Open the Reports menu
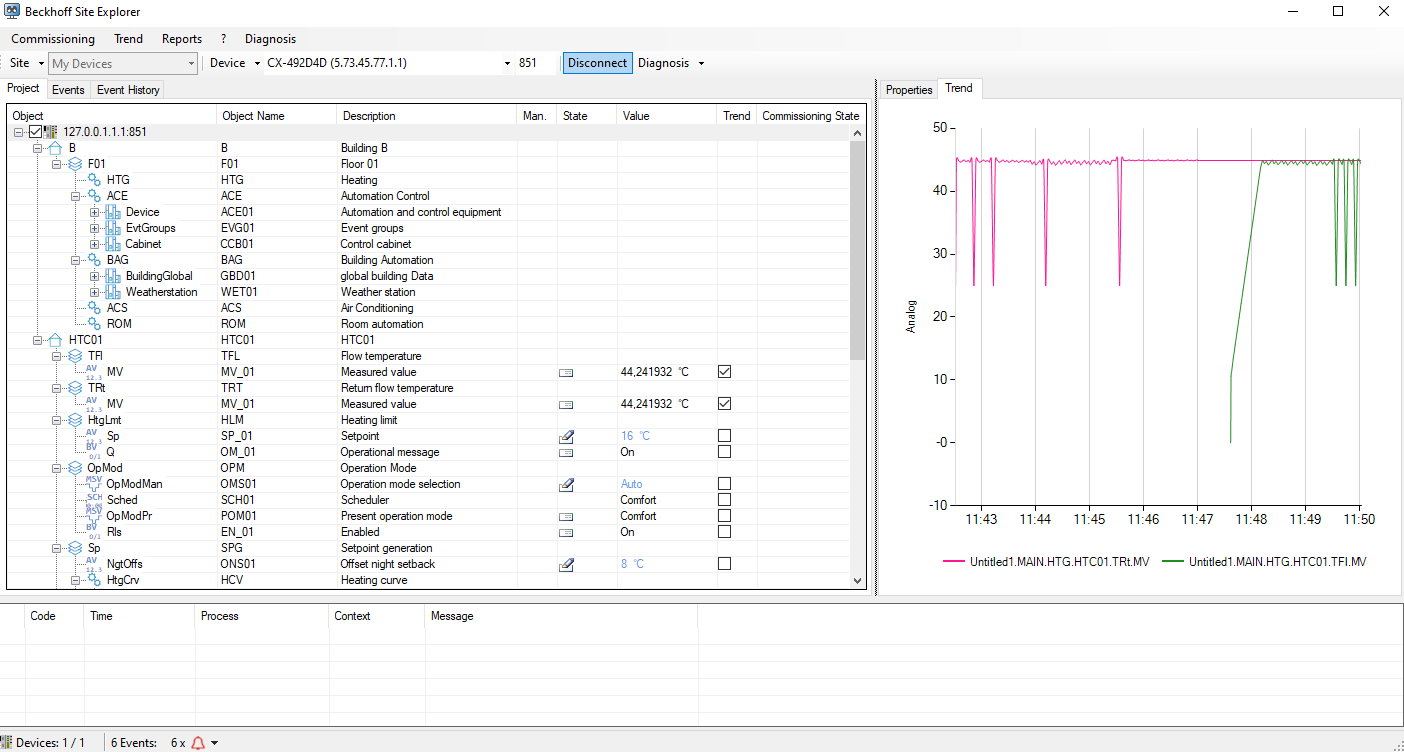This screenshot has width=1404, height=752. coord(182,39)
